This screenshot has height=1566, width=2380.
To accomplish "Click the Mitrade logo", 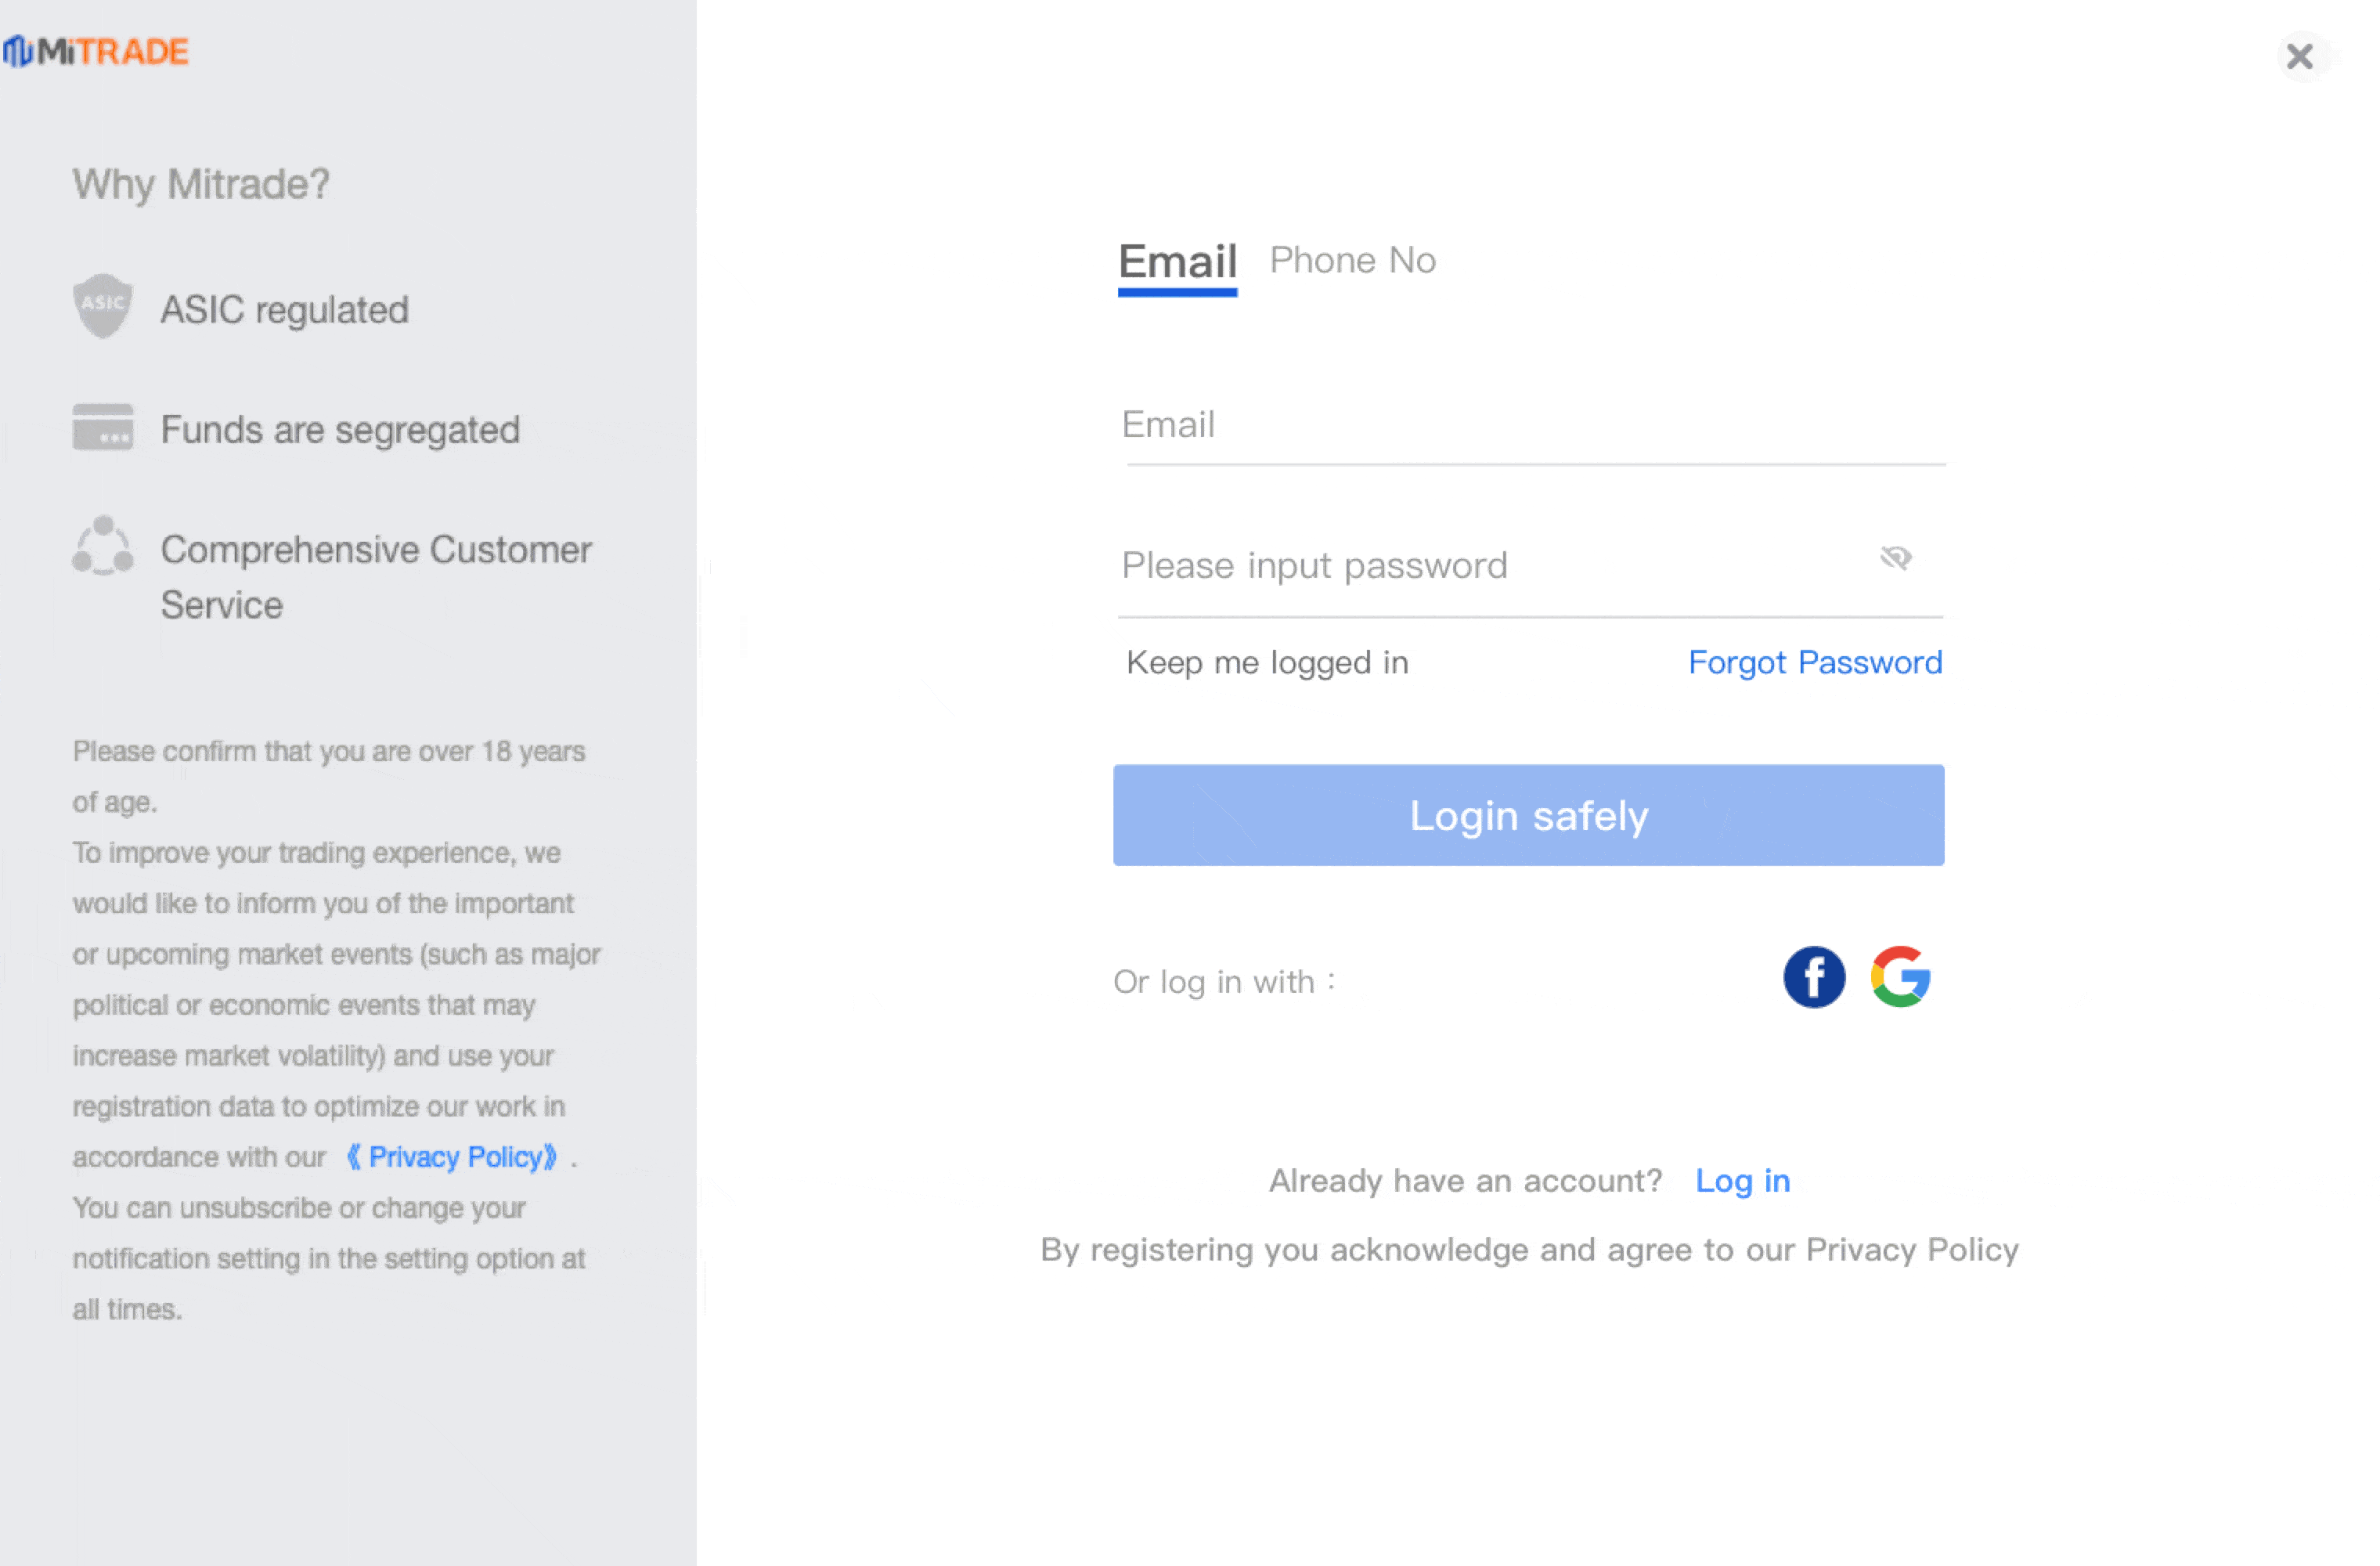I will 96,51.
